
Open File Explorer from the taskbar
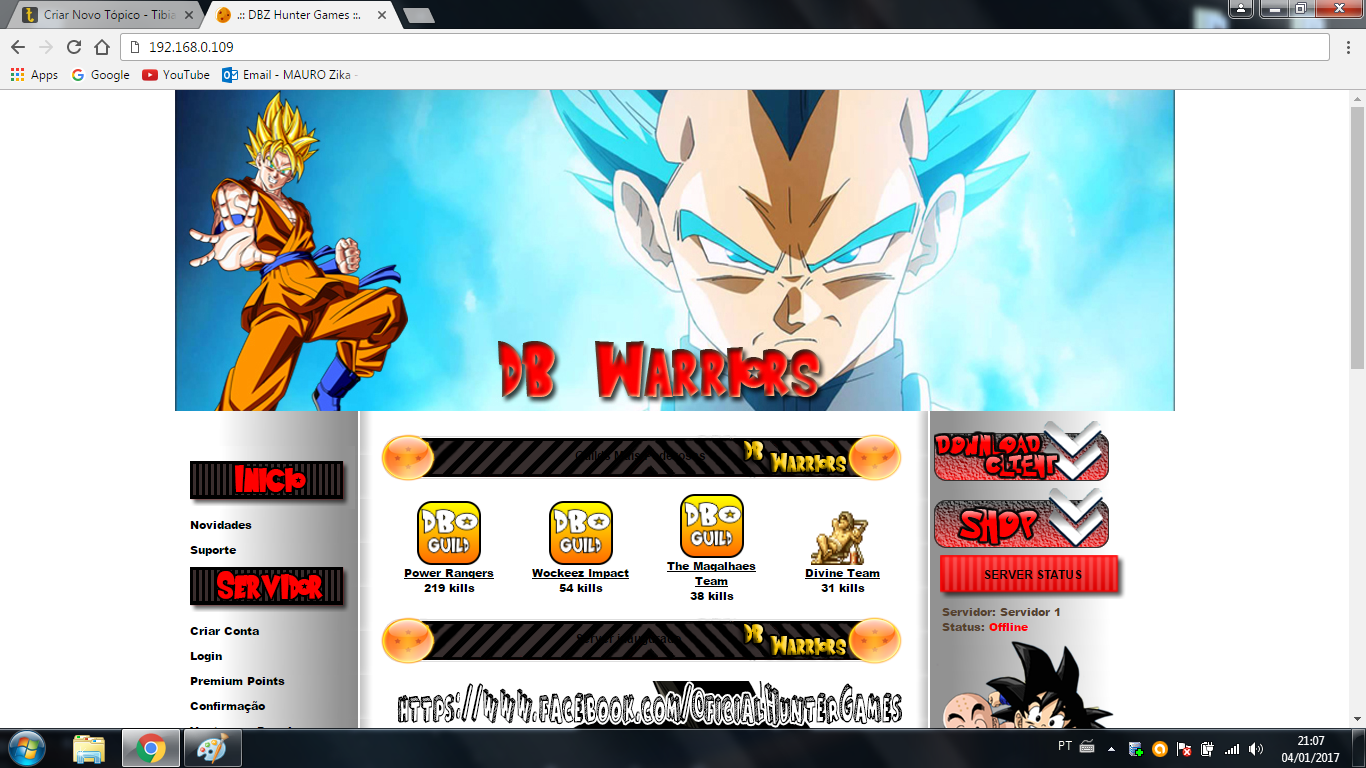[89, 748]
